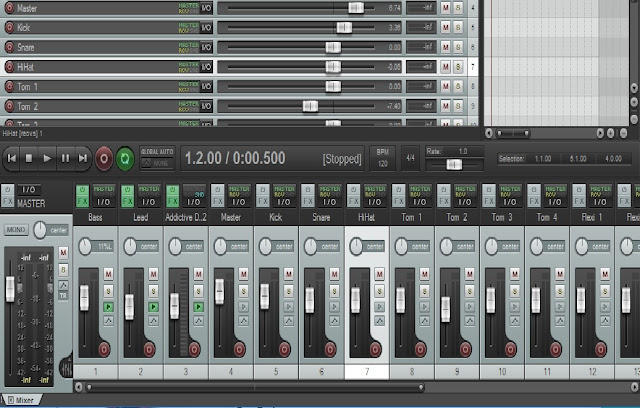Arm the HiHat track record button in track list
This screenshot has height=408, width=640.
coord(9,67)
